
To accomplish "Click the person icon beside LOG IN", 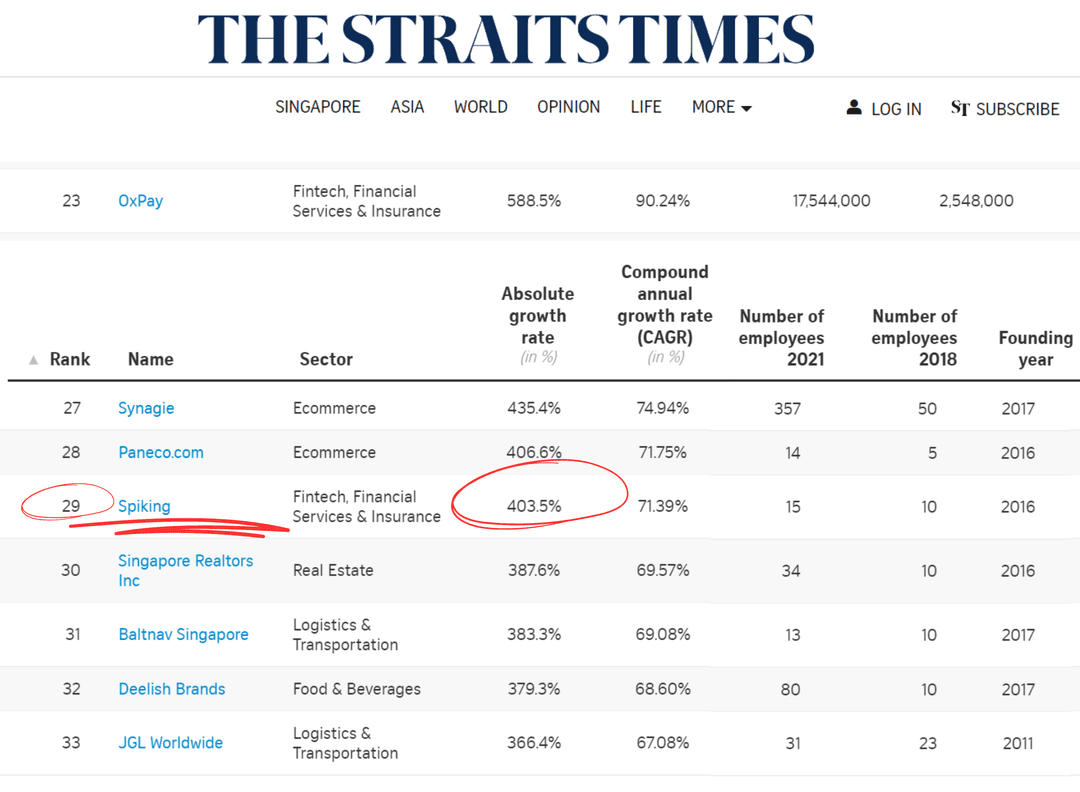I will point(854,108).
